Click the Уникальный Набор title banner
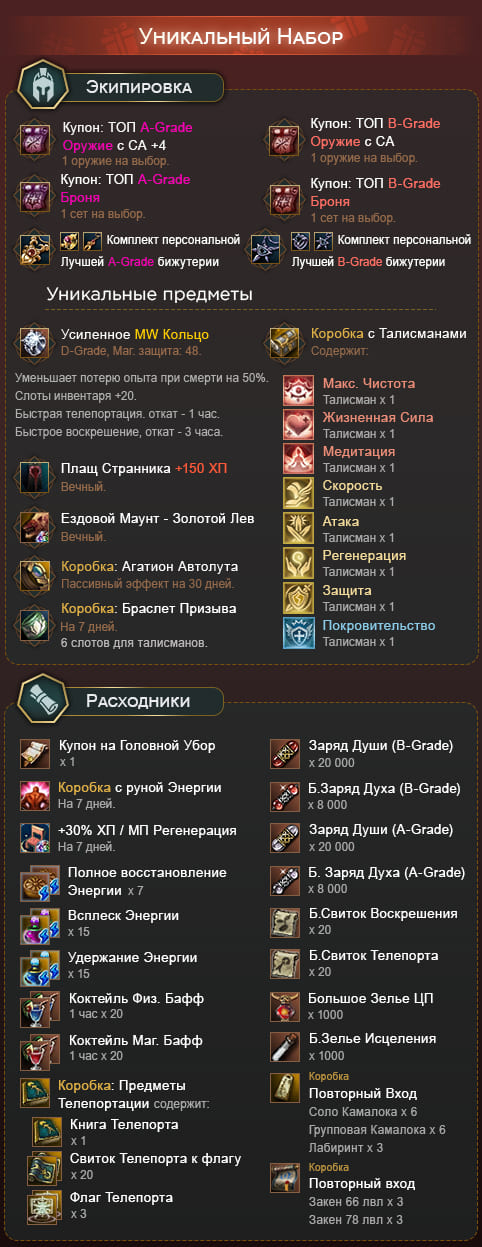Viewport: 482px width, 1247px height. click(241, 37)
